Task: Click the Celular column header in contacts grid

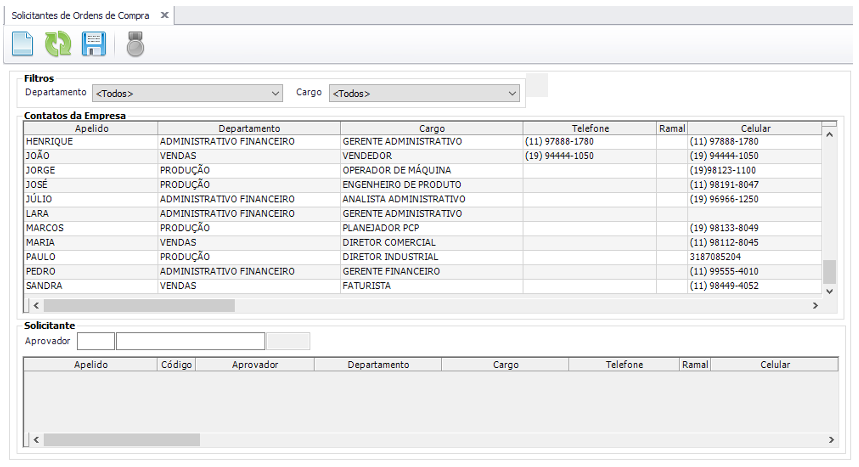Action: click(x=755, y=128)
